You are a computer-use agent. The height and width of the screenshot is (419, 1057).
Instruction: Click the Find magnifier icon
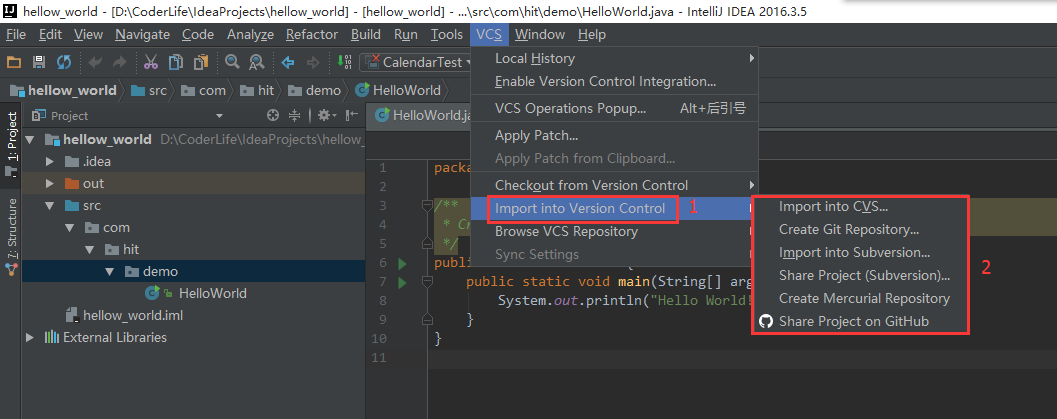(232, 63)
